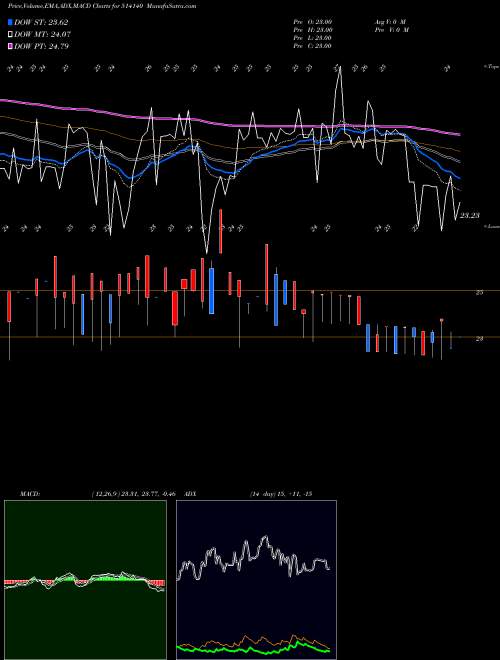The width and height of the screenshot is (500, 660).
Task: Click the 'Pre C: 23.00' value
Action: tap(313, 46)
